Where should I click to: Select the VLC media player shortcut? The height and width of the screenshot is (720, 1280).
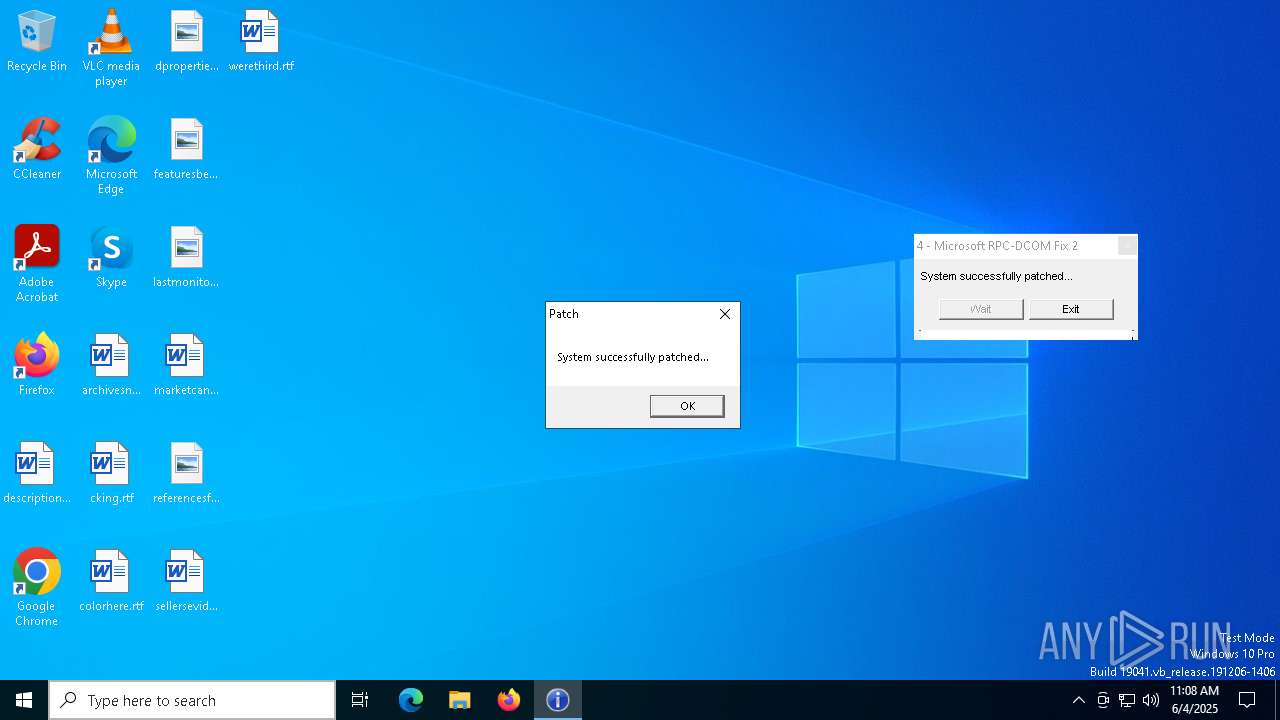coord(111,48)
